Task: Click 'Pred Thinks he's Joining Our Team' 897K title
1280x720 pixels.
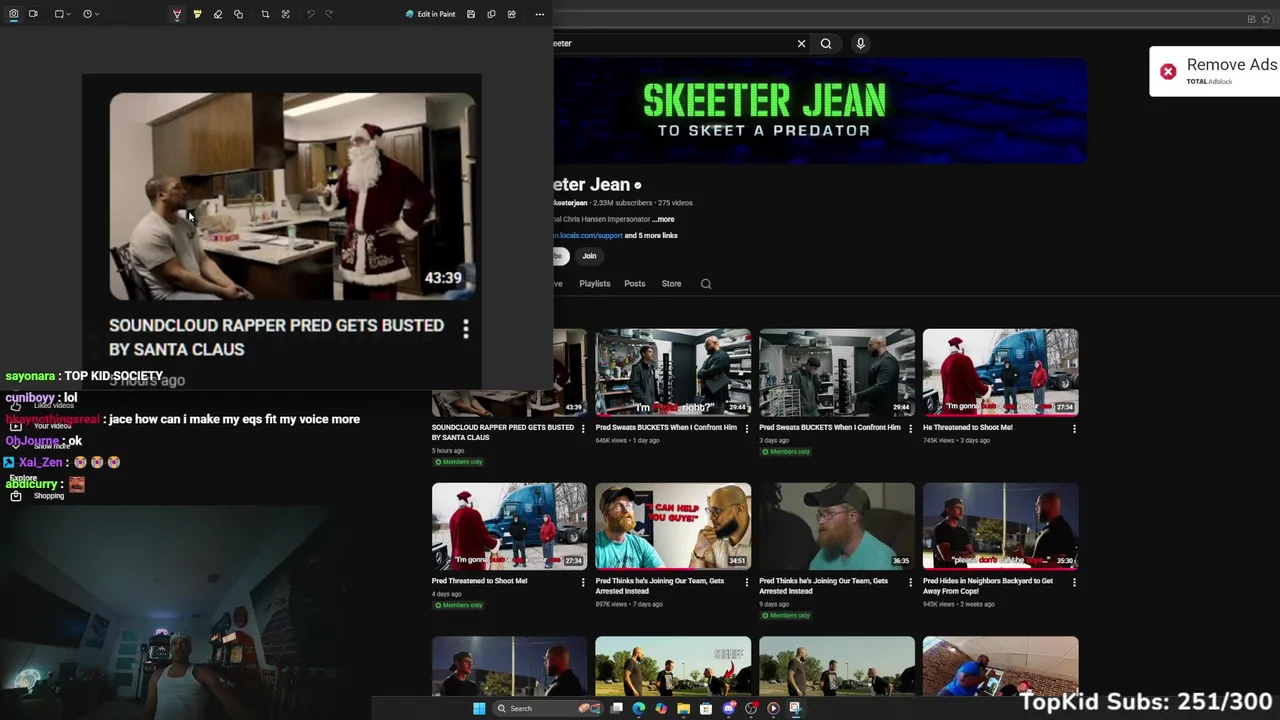Action: (x=660, y=586)
